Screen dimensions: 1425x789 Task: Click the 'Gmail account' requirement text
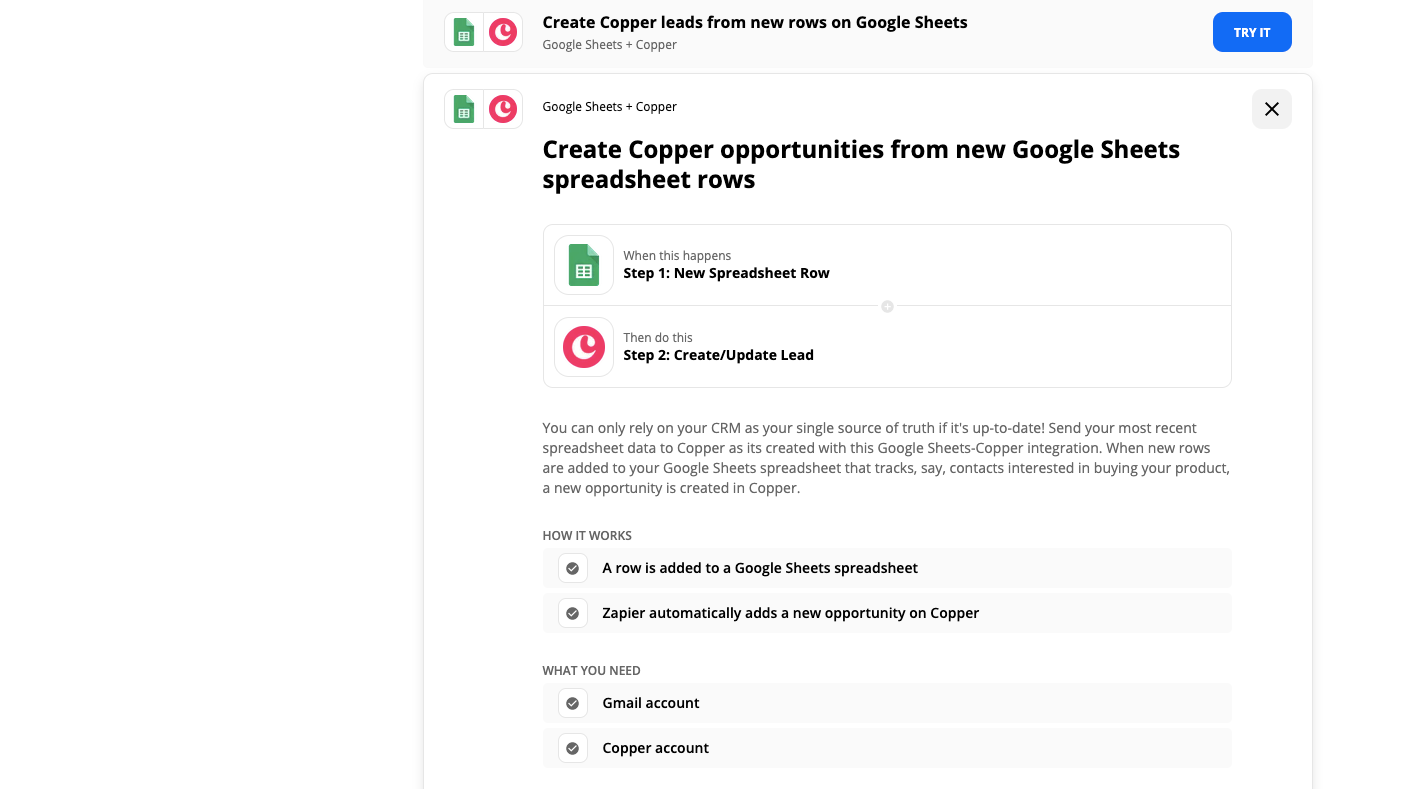(x=651, y=703)
